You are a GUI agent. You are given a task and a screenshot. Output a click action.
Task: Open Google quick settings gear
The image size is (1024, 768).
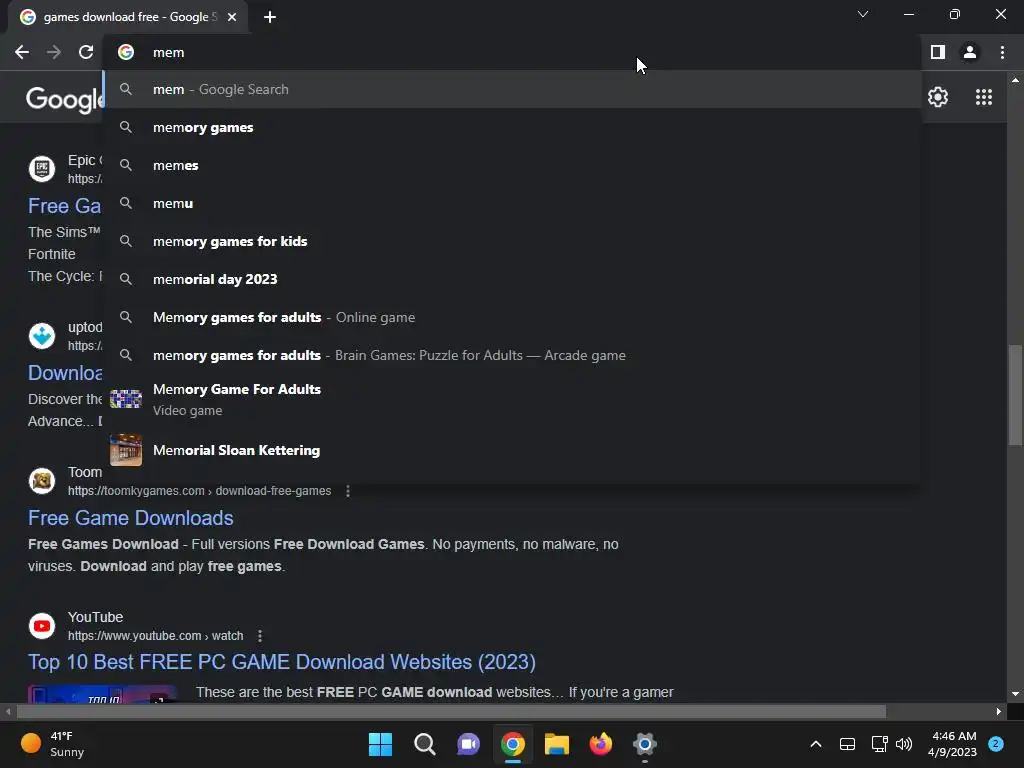pos(938,97)
